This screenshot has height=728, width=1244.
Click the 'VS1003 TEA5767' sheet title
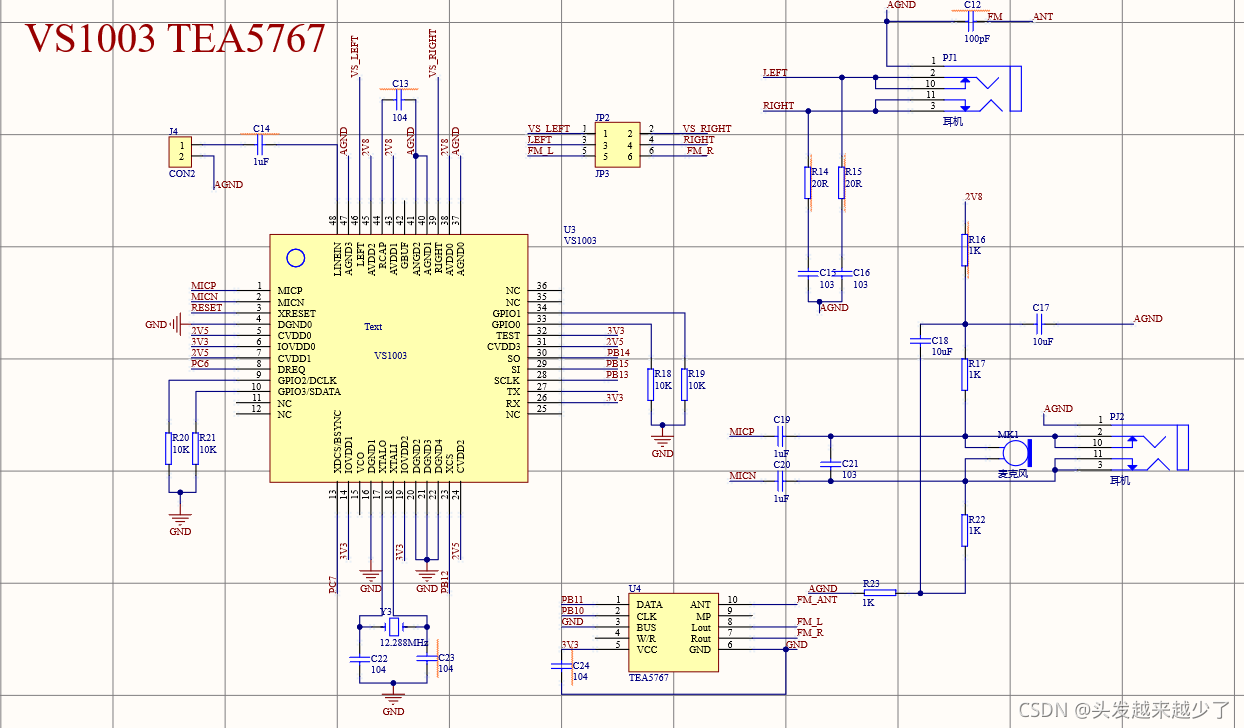tap(175, 38)
